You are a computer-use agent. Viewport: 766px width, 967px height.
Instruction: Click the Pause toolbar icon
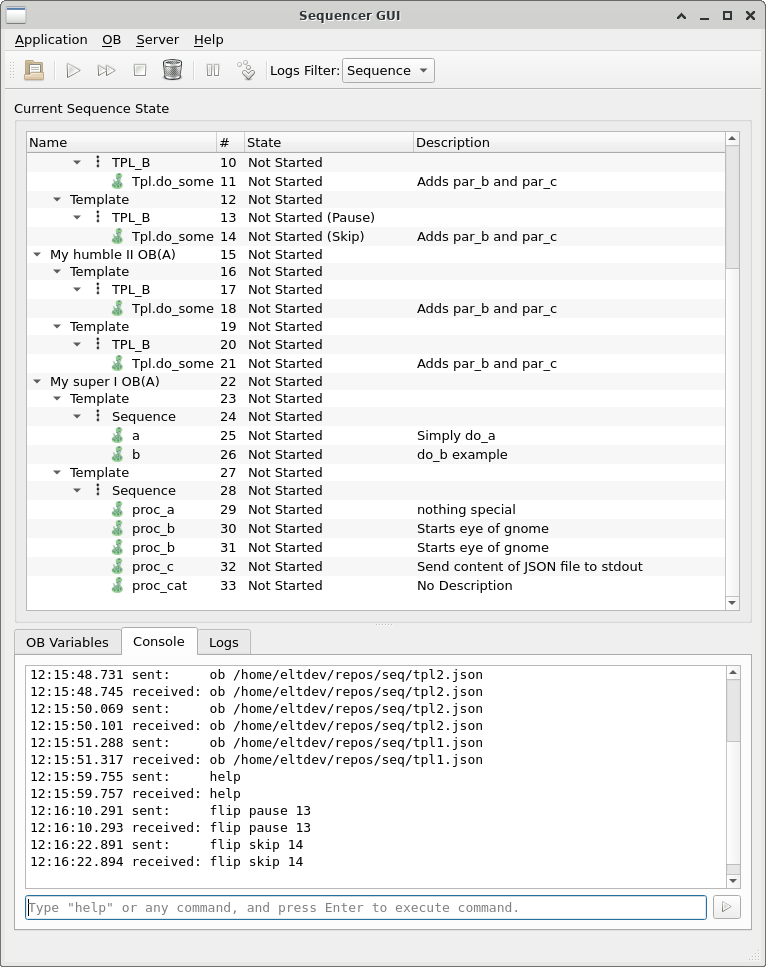(x=213, y=70)
